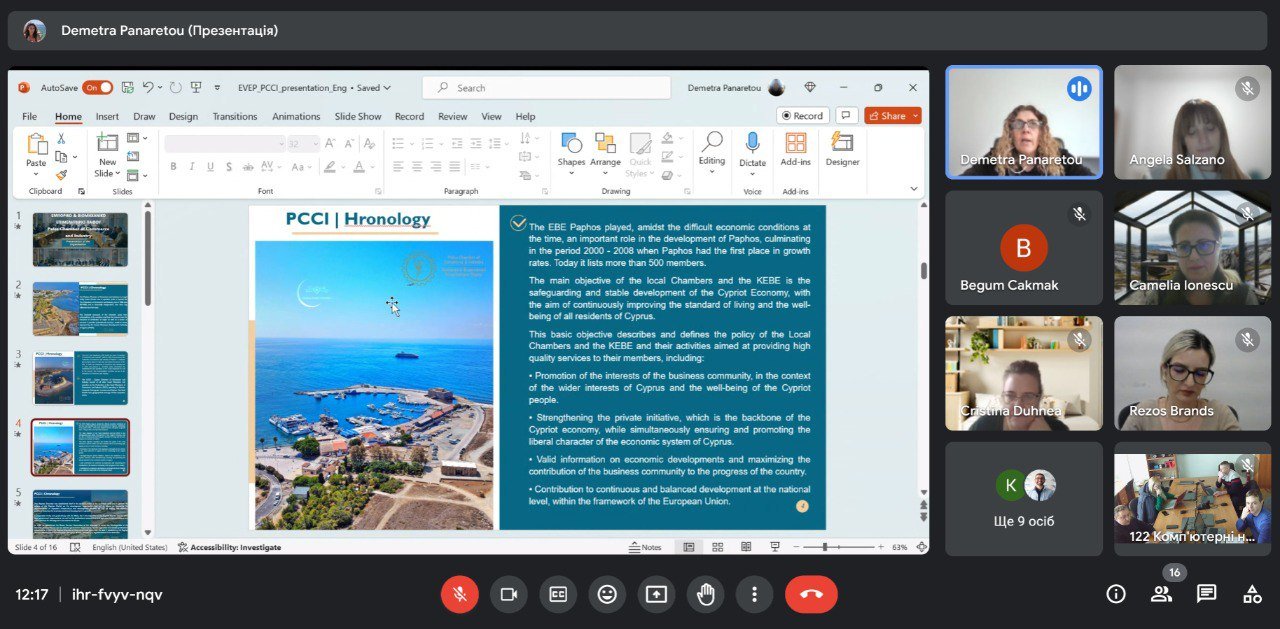Image resolution: width=1280 pixels, height=629 pixels.
Task: Raise hand in the meeting
Action: (x=706, y=594)
